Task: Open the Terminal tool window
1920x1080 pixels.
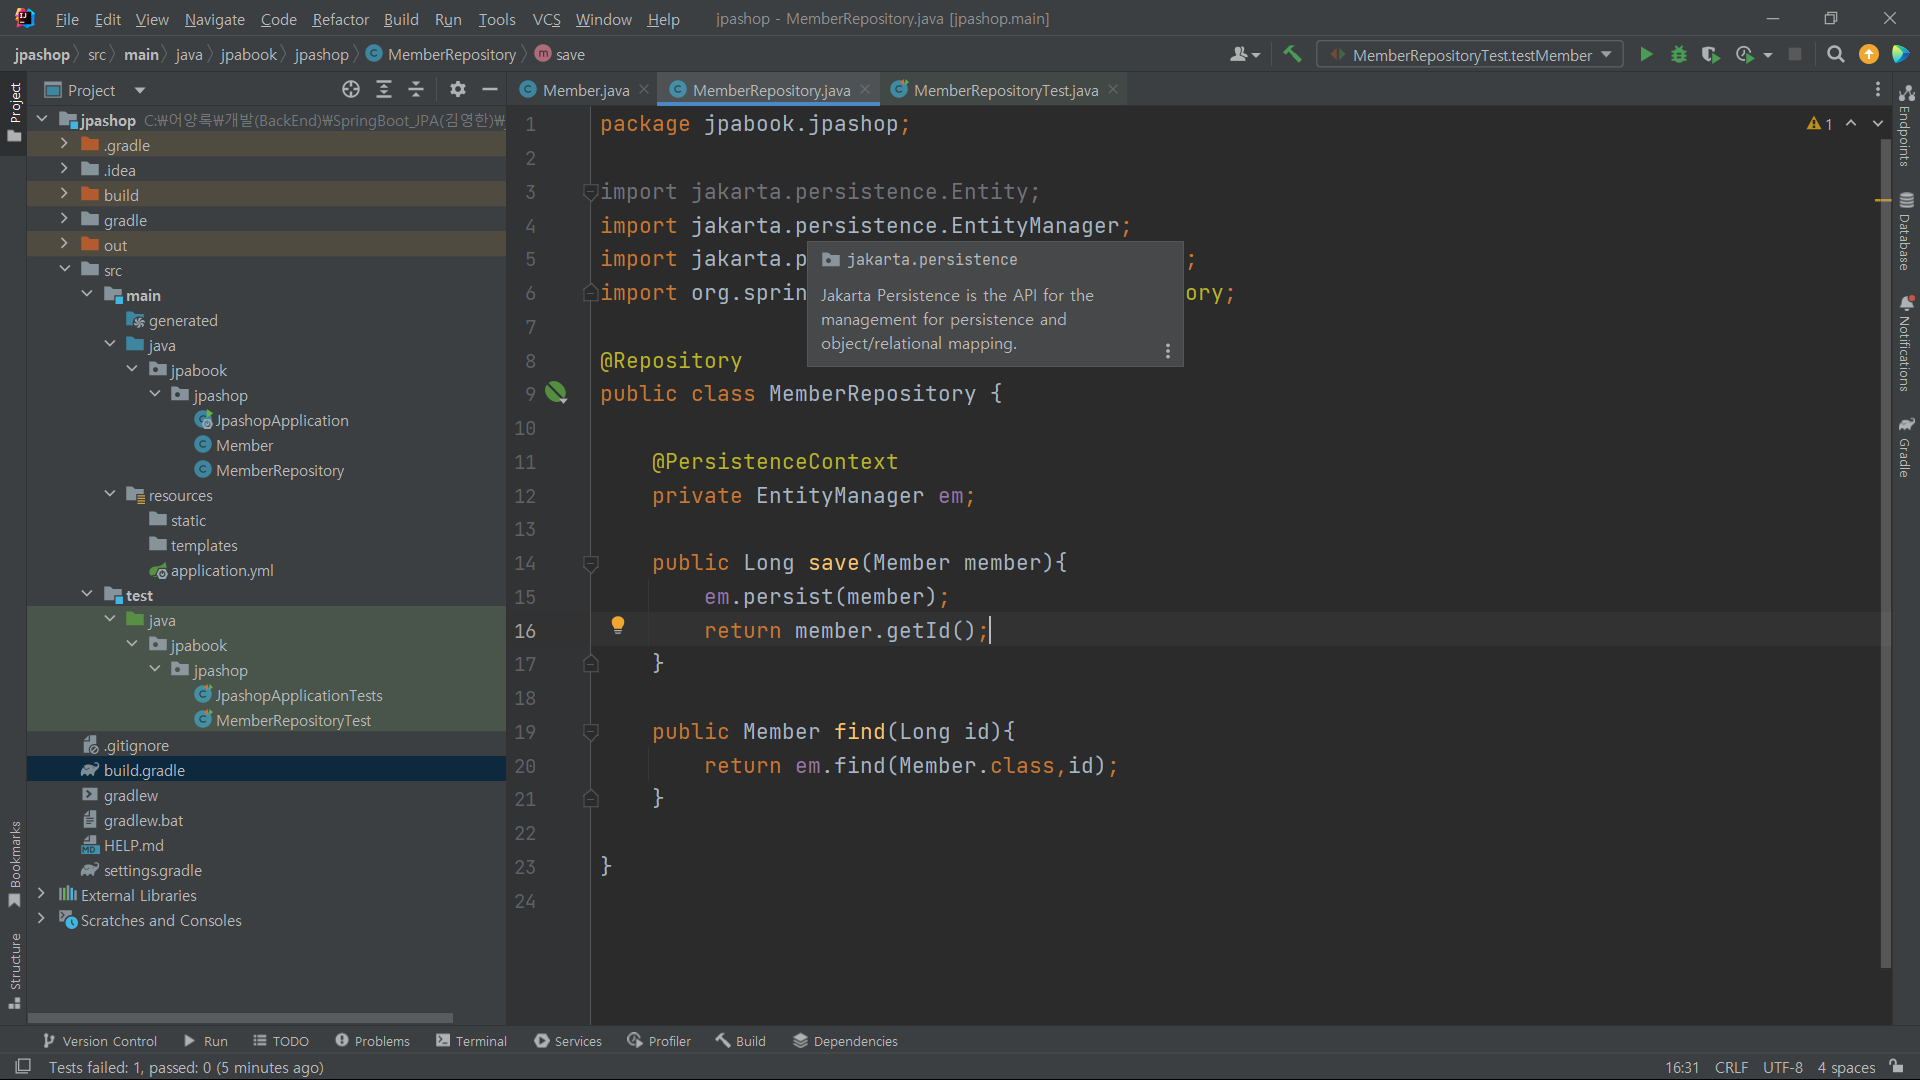Action: tap(471, 1041)
